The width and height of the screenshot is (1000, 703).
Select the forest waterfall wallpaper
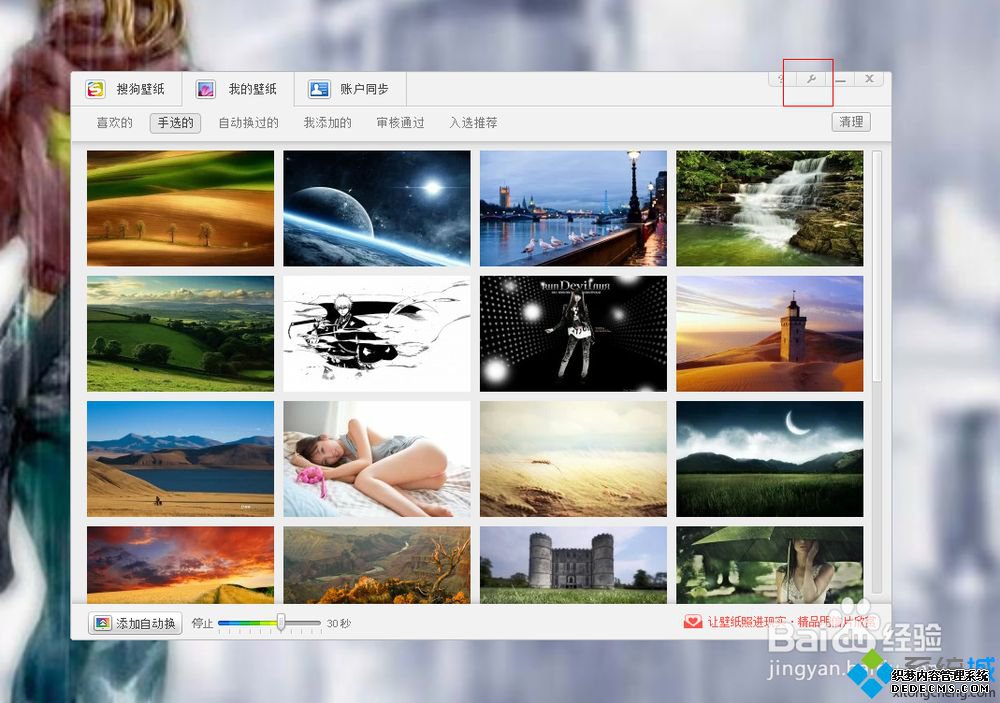click(x=770, y=208)
